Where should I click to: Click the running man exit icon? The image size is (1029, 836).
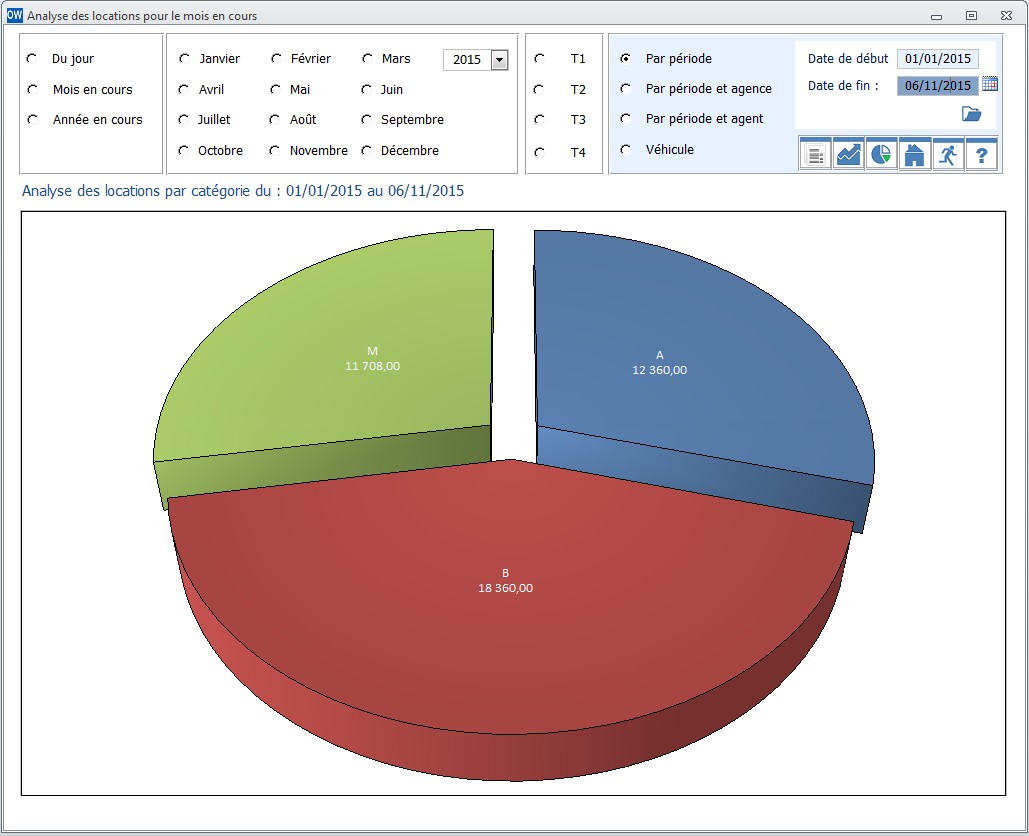[948, 155]
